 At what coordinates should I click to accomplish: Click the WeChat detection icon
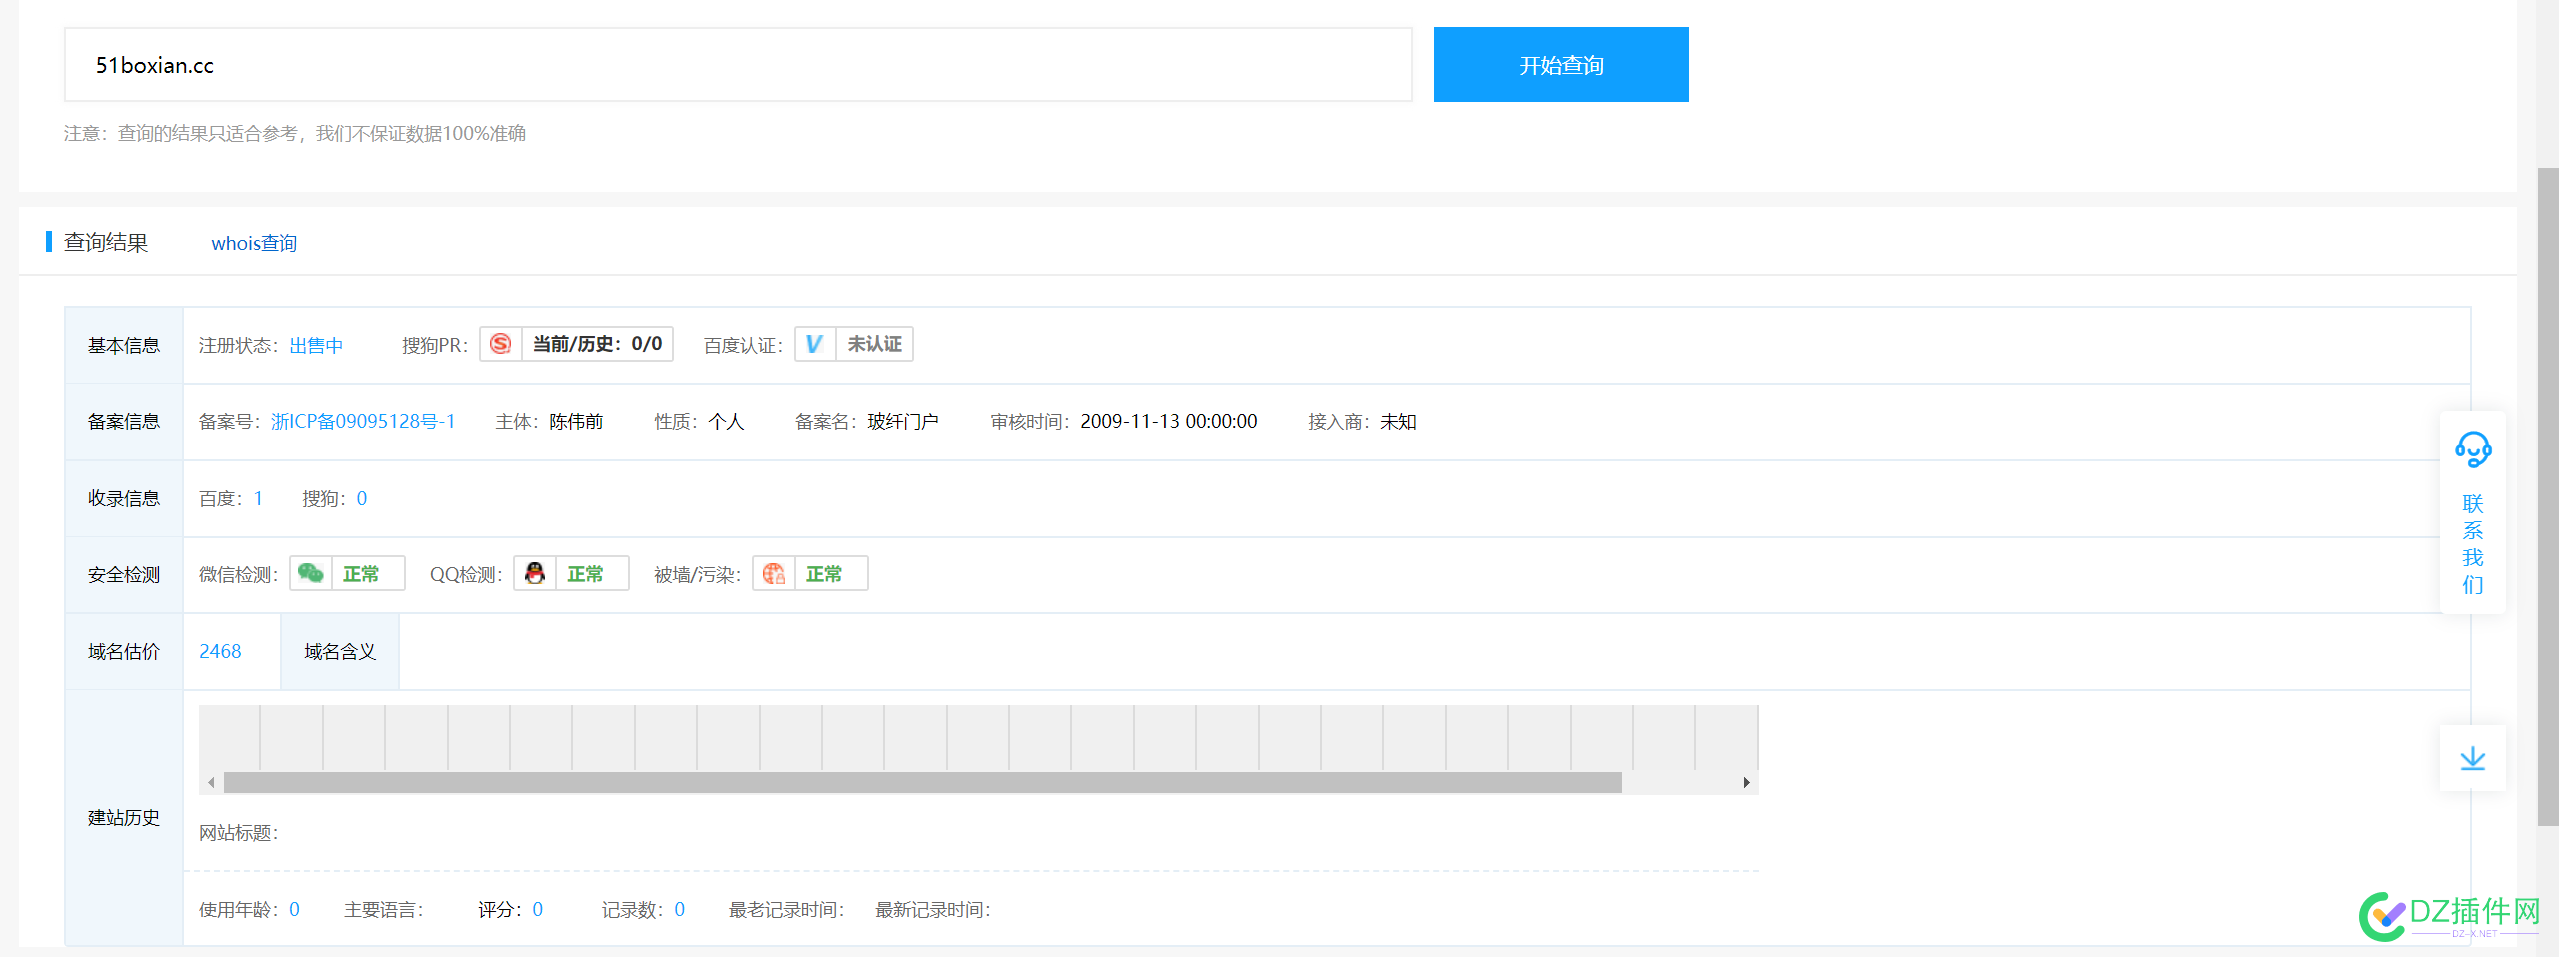[311, 573]
